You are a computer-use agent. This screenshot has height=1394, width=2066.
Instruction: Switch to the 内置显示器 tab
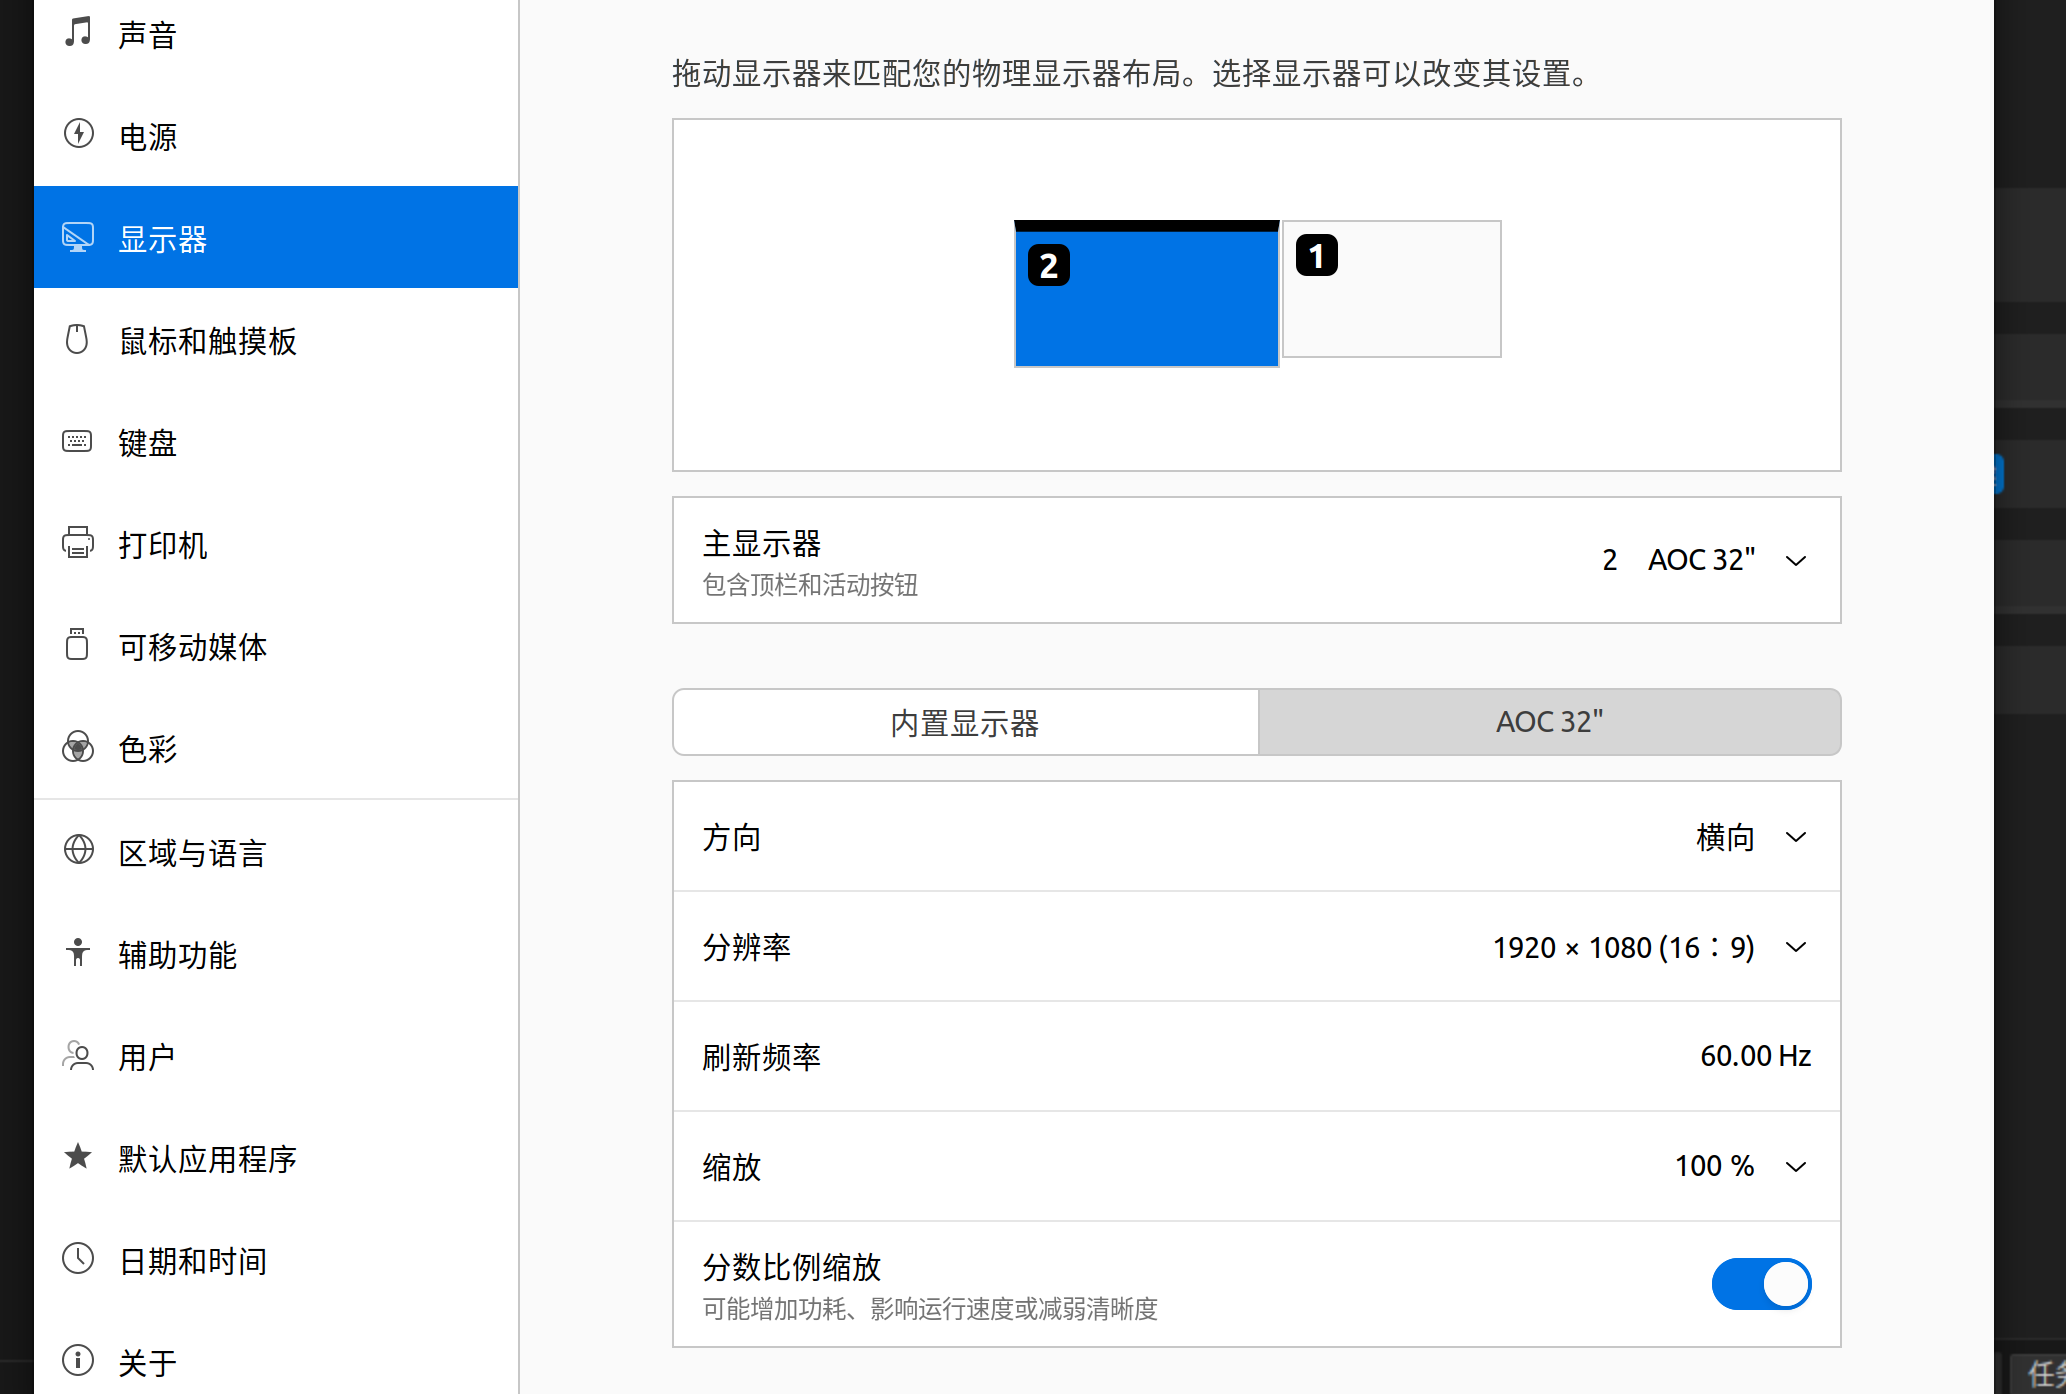(965, 722)
